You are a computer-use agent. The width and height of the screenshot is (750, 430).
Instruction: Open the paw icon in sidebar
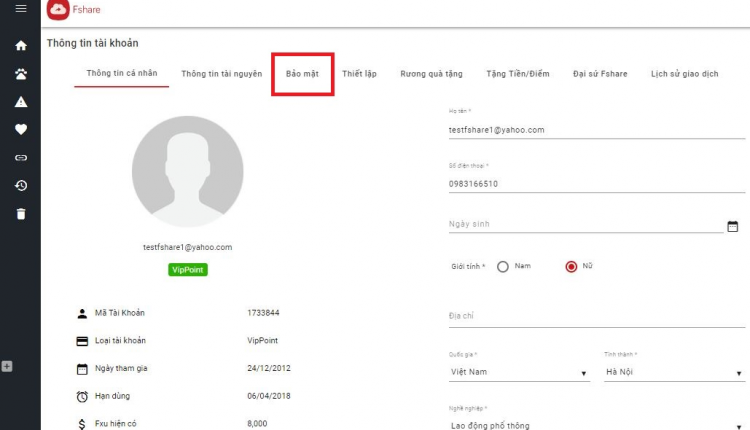[x=21, y=74]
